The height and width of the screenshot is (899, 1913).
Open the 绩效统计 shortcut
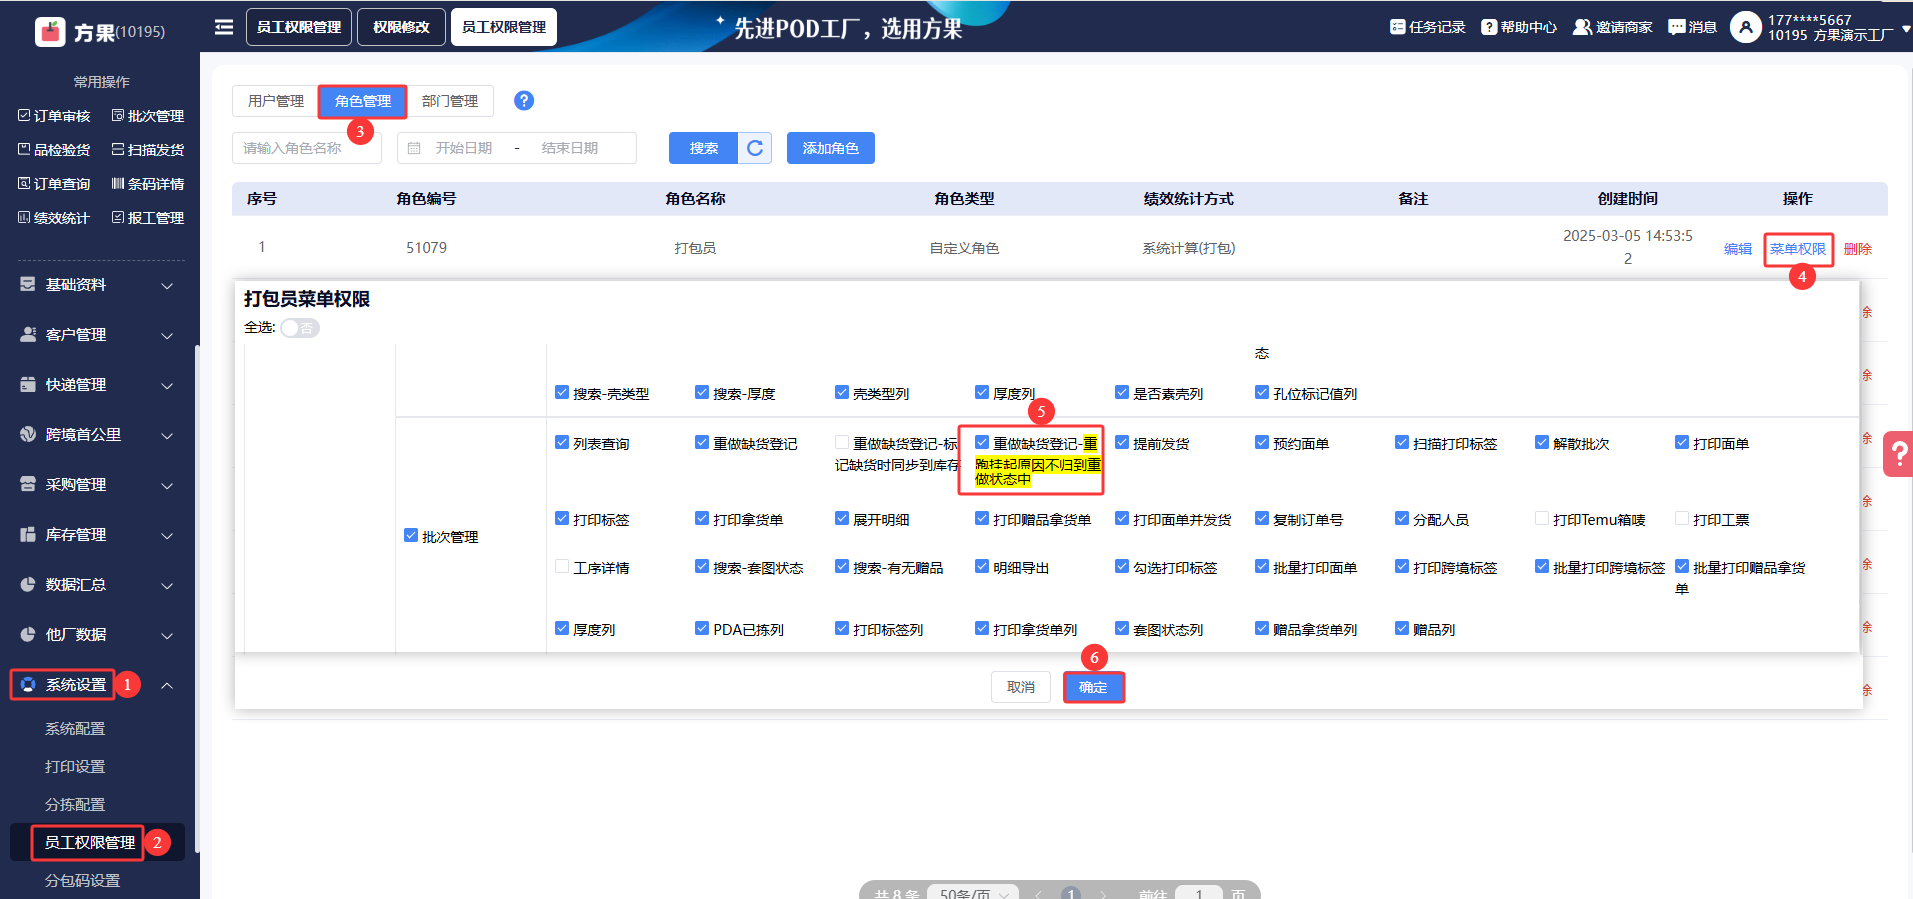click(x=54, y=218)
